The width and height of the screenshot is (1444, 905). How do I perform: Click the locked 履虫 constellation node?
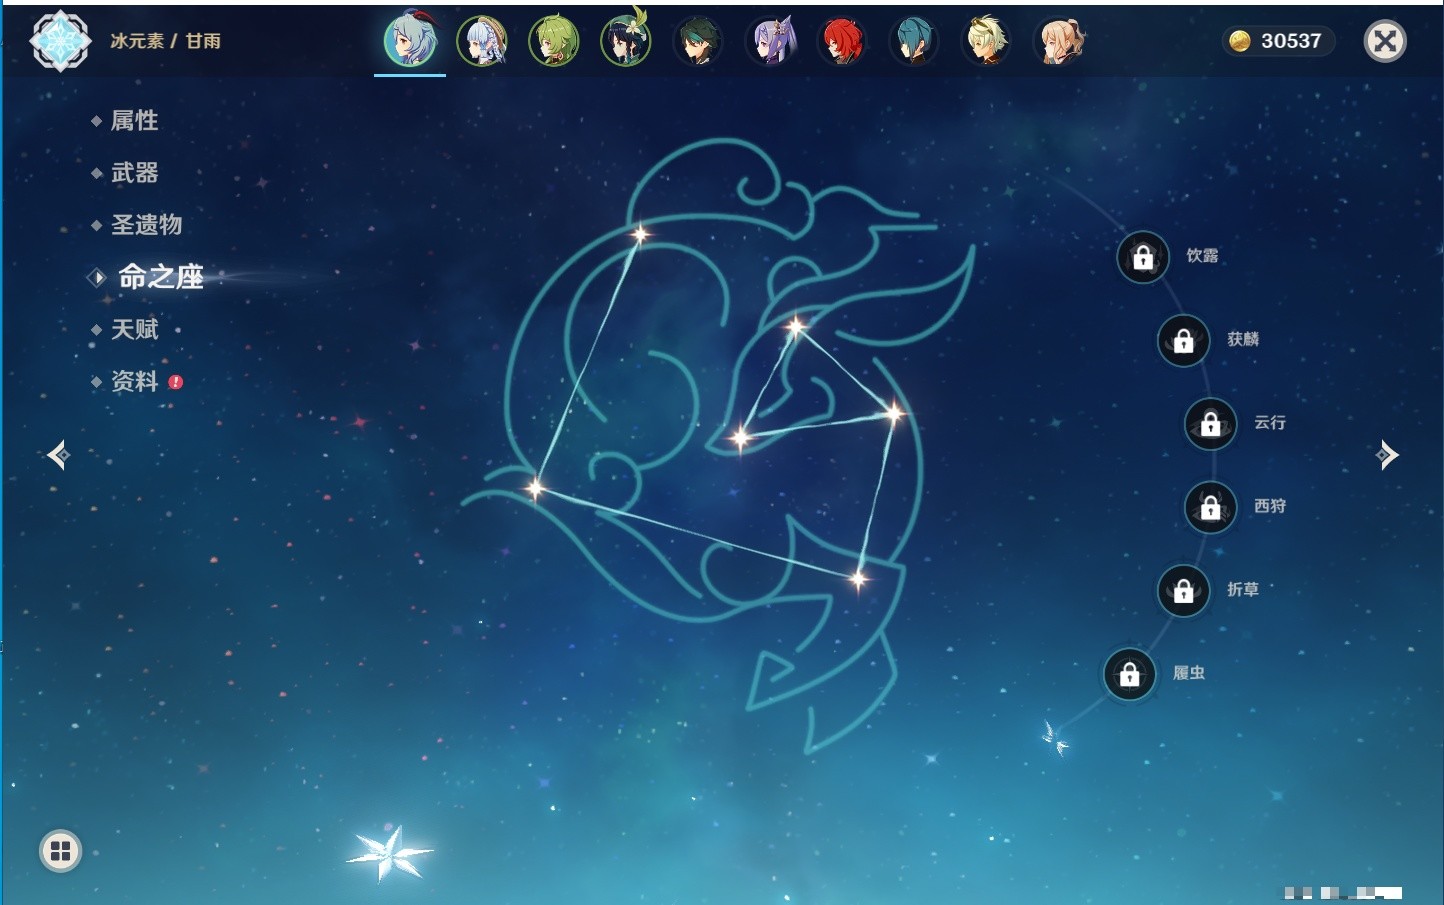[1130, 675]
